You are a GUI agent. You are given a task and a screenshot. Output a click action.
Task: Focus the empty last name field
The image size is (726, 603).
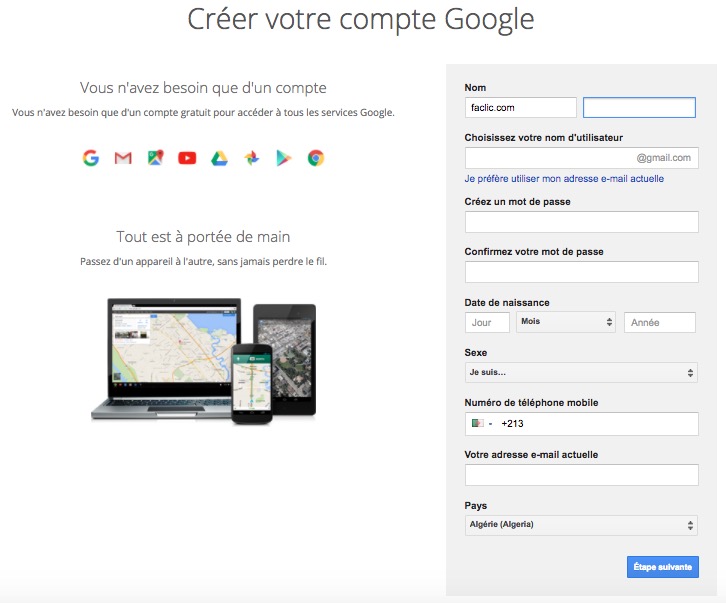pyautogui.click(x=639, y=107)
